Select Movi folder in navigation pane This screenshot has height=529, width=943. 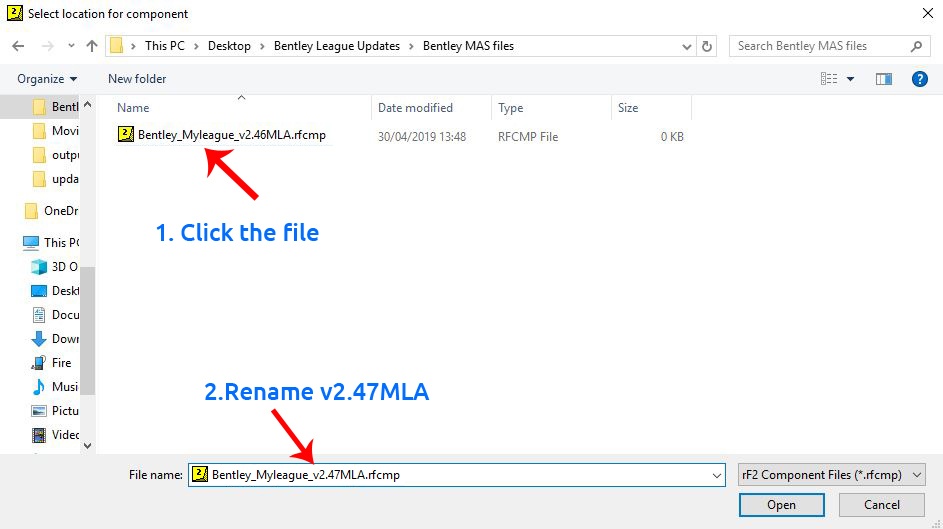click(x=55, y=130)
